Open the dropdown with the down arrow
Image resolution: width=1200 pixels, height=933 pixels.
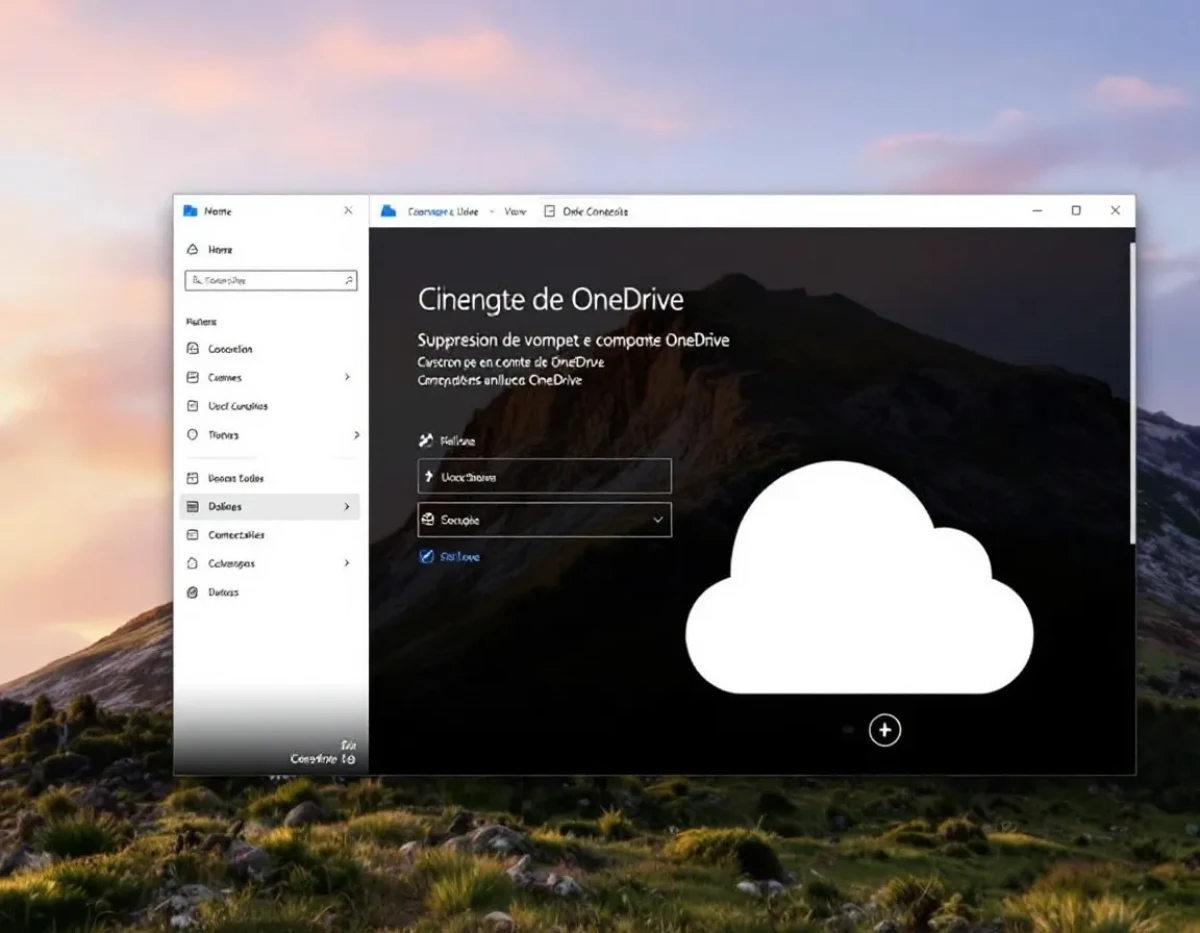coord(544,520)
